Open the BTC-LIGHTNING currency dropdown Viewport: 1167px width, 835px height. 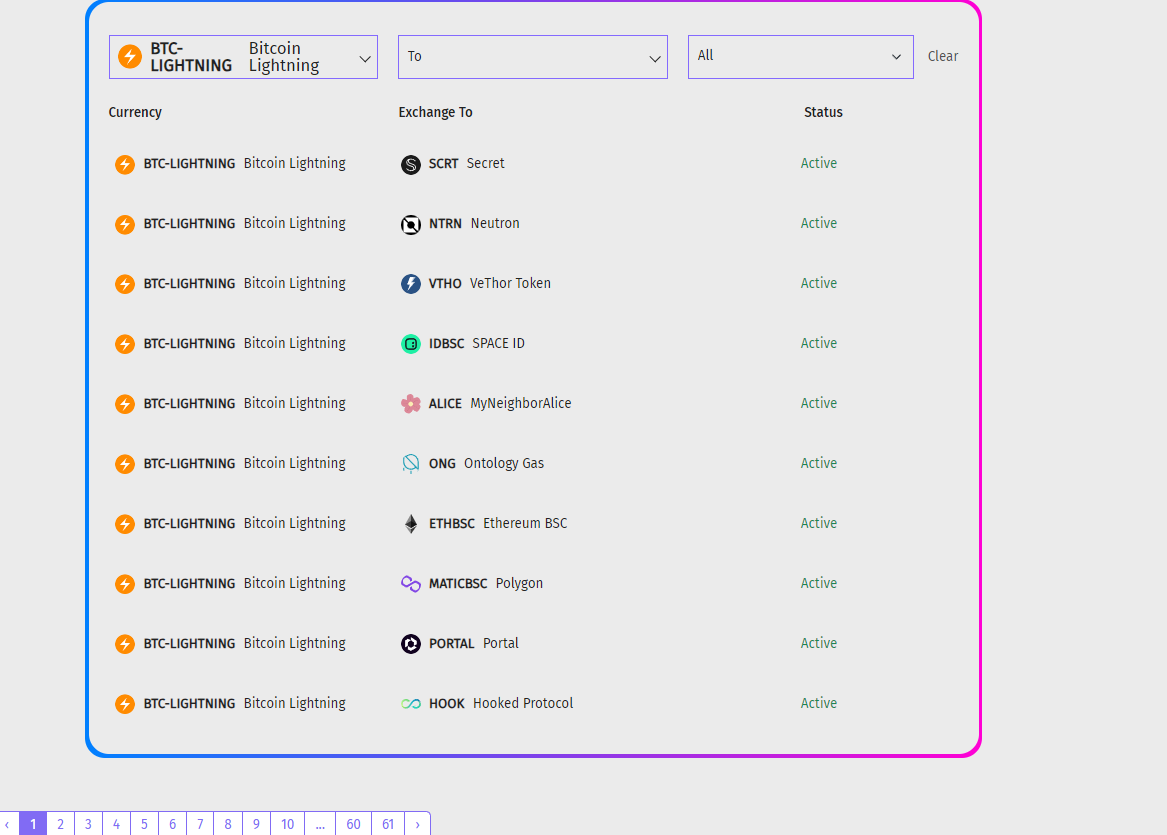point(243,57)
